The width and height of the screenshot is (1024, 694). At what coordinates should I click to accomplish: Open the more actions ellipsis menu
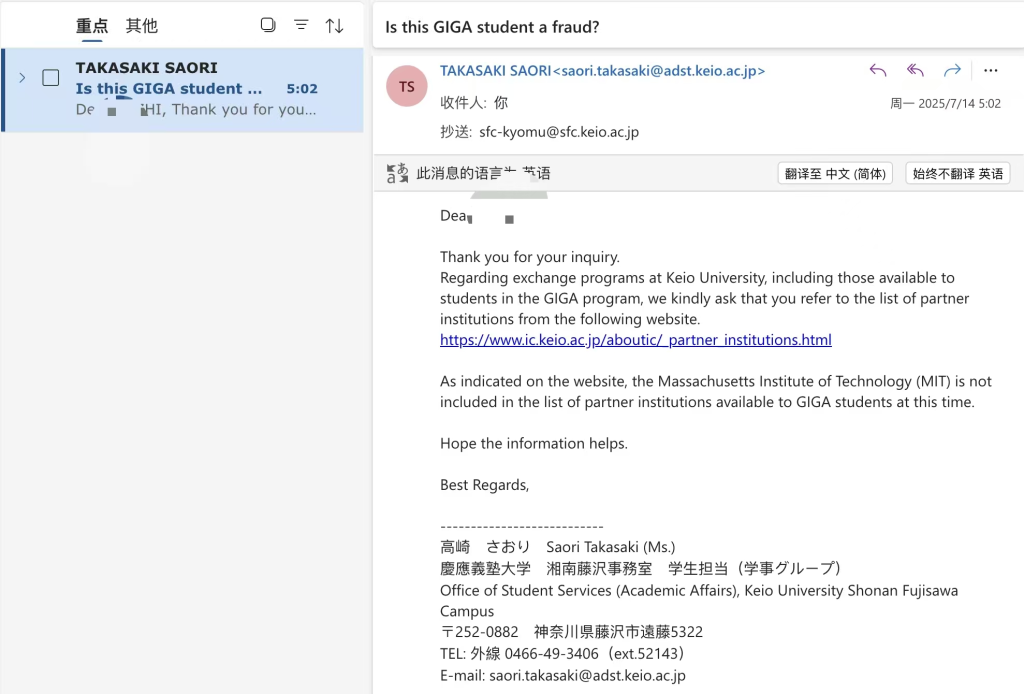(991, 70)
